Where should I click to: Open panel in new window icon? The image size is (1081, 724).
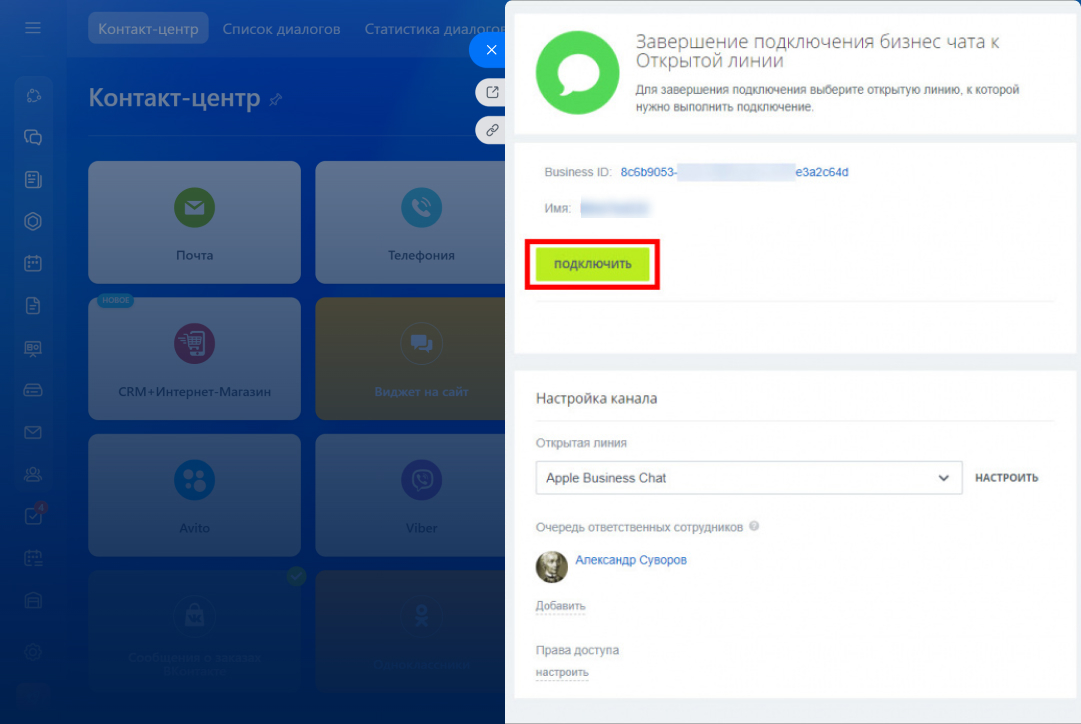[492, 92]
